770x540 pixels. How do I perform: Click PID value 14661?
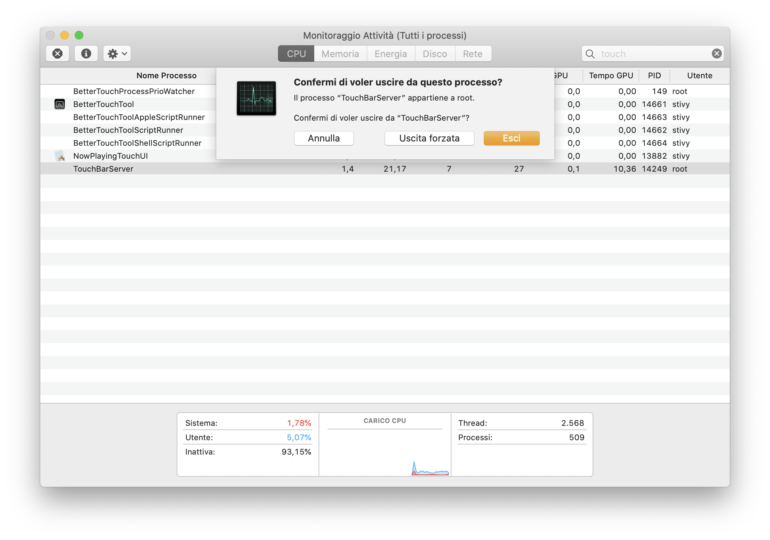654,104
